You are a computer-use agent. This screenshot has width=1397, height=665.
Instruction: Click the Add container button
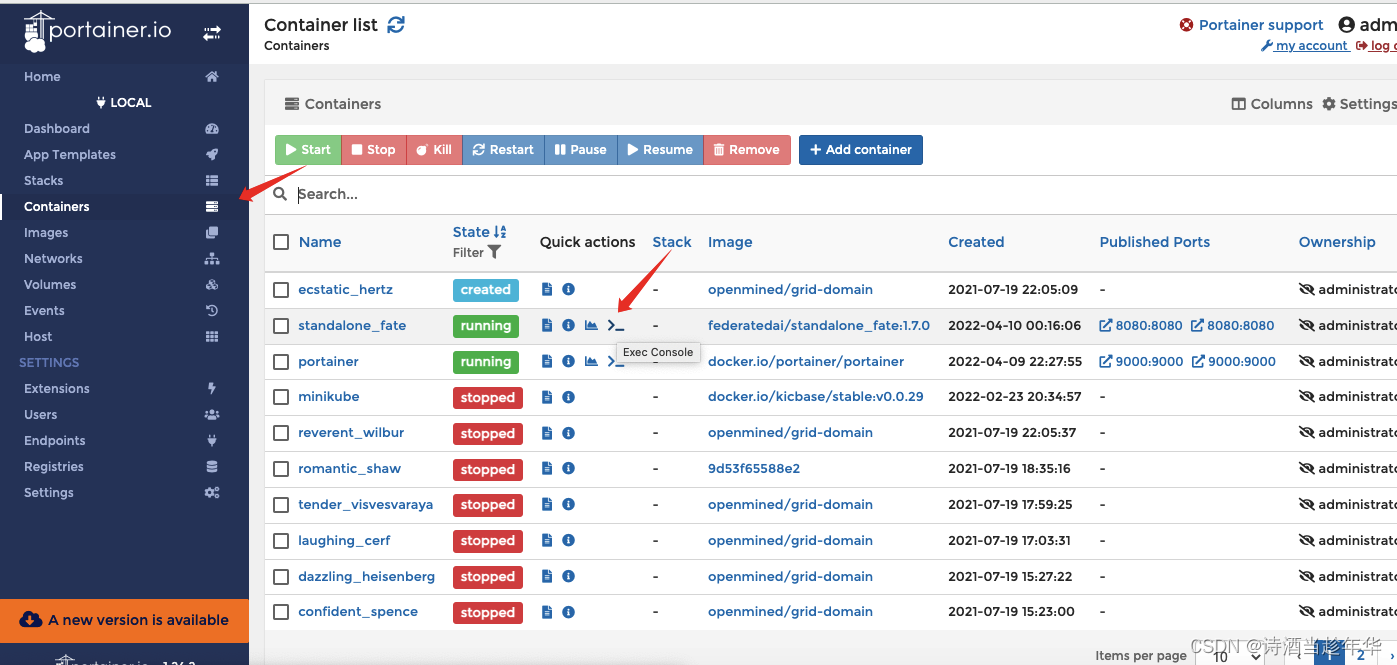(861, 150)
